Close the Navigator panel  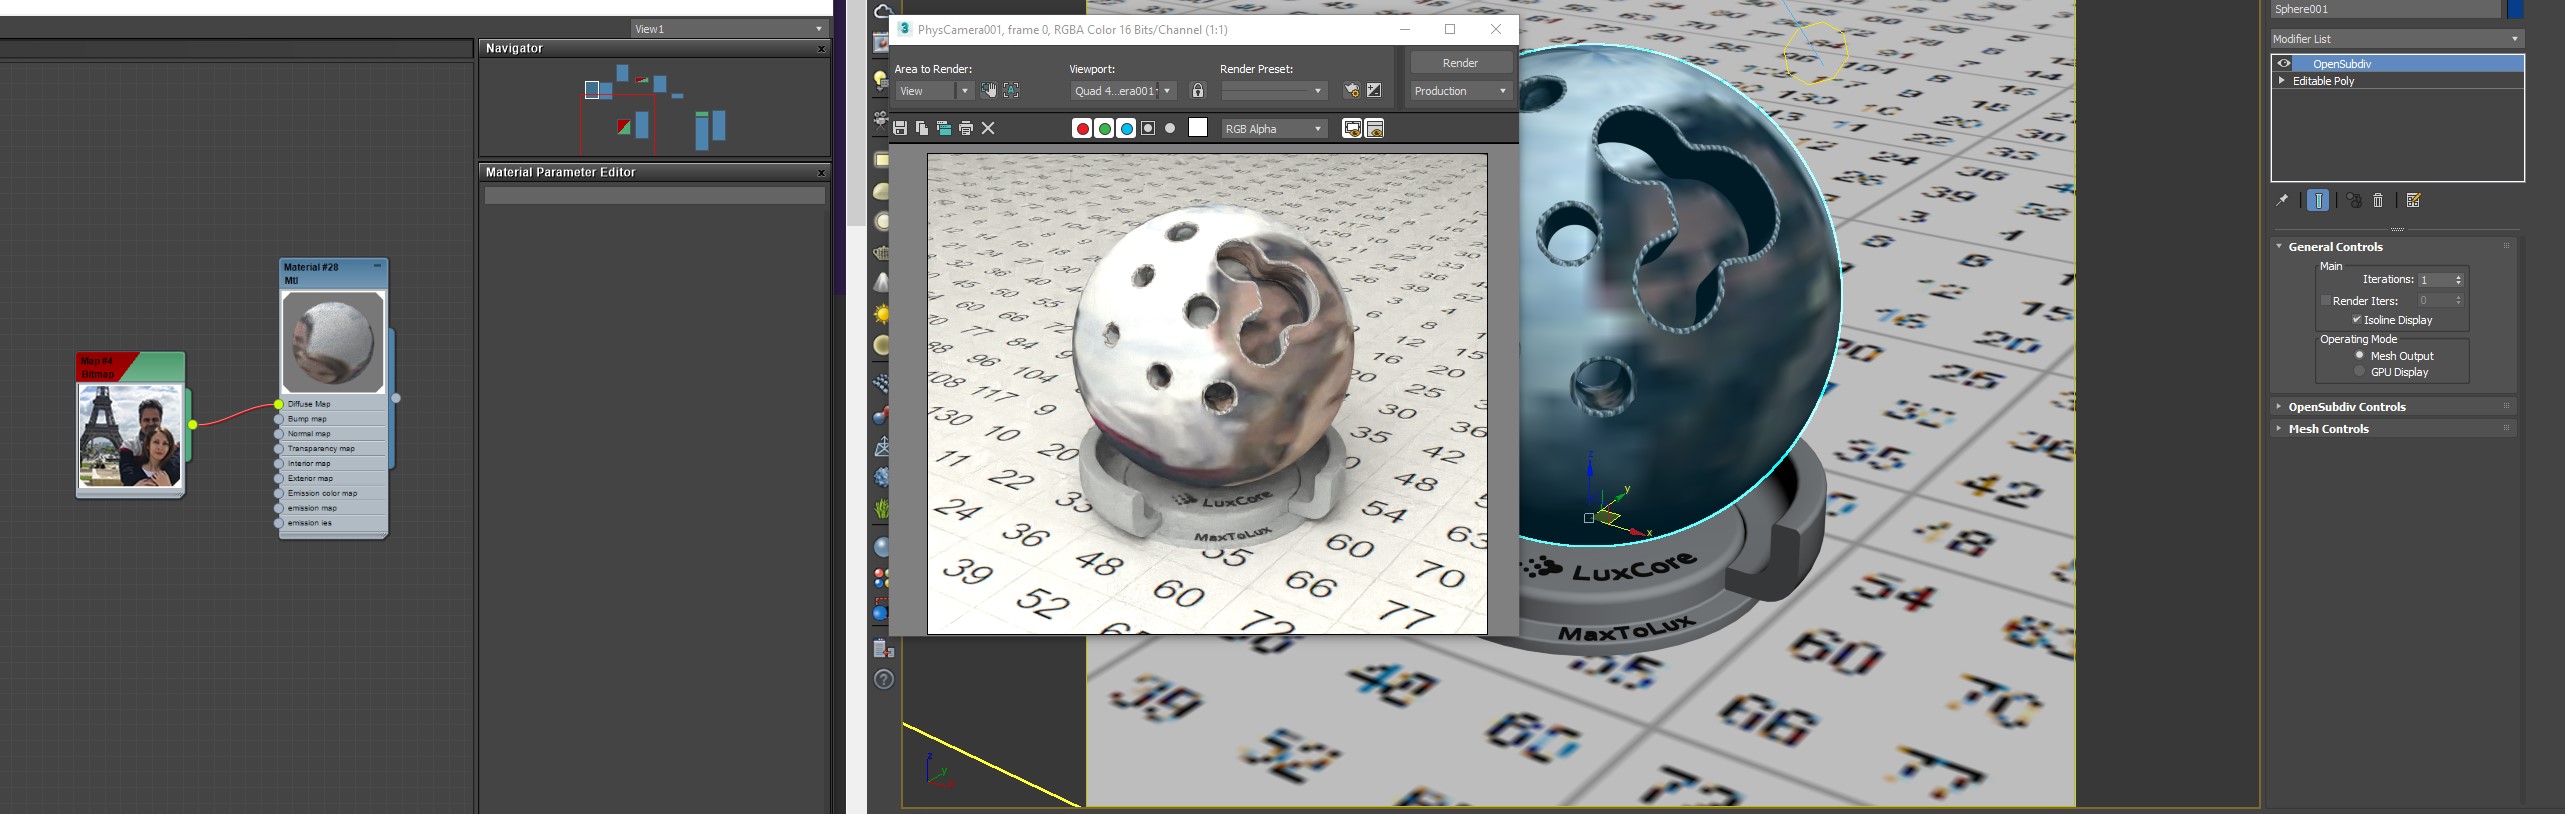coord(821,49)
